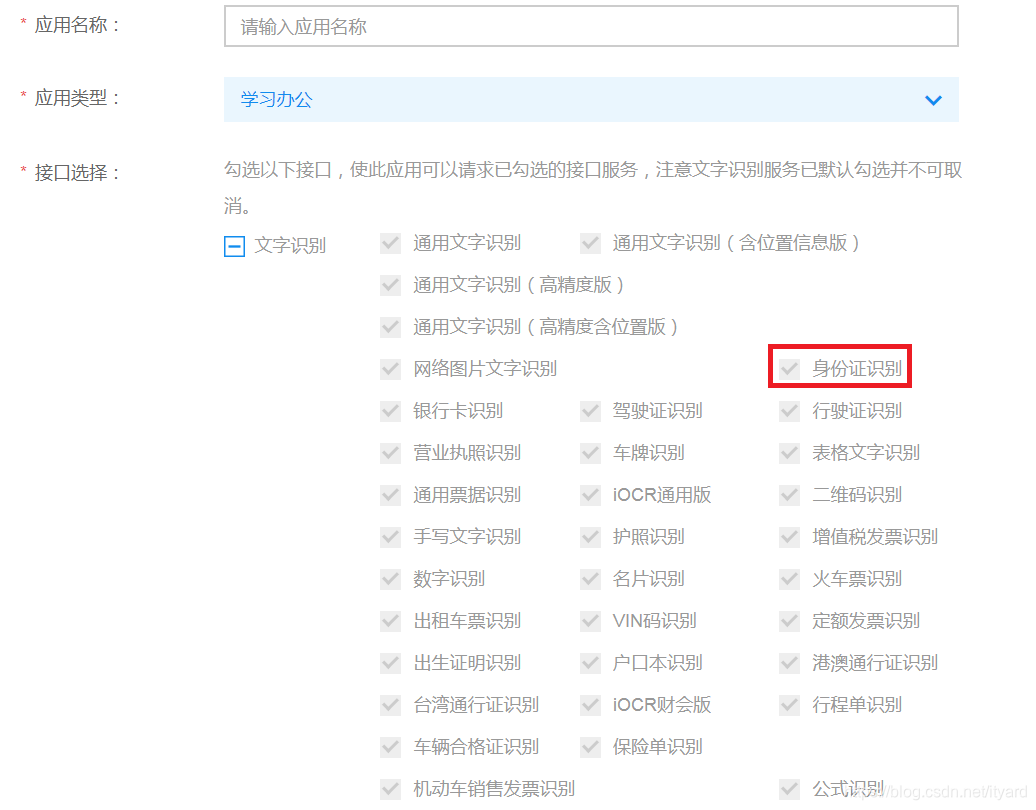1036x810 pixels.
Task: Toggle 火车票识别 checkbox
Action: [790, 579]
